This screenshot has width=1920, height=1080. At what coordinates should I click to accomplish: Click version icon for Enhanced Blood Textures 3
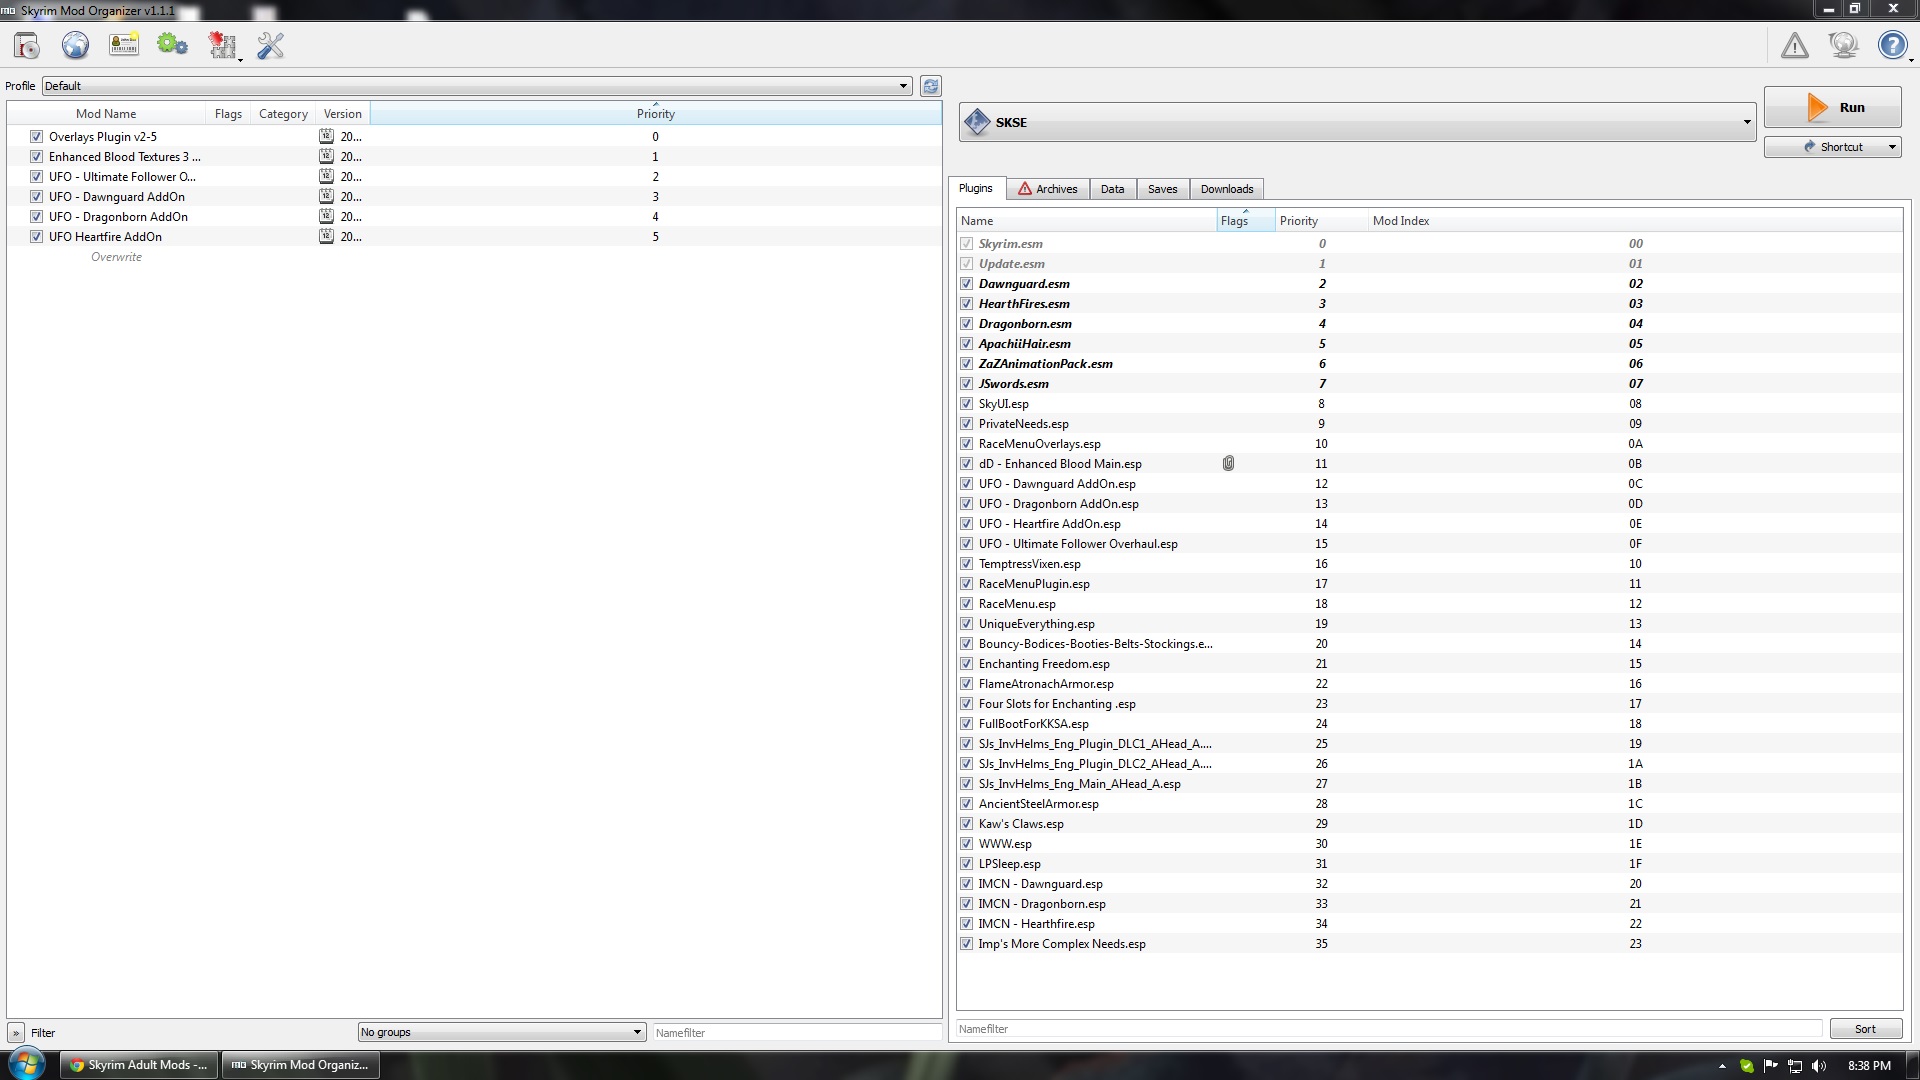point(326,157)
